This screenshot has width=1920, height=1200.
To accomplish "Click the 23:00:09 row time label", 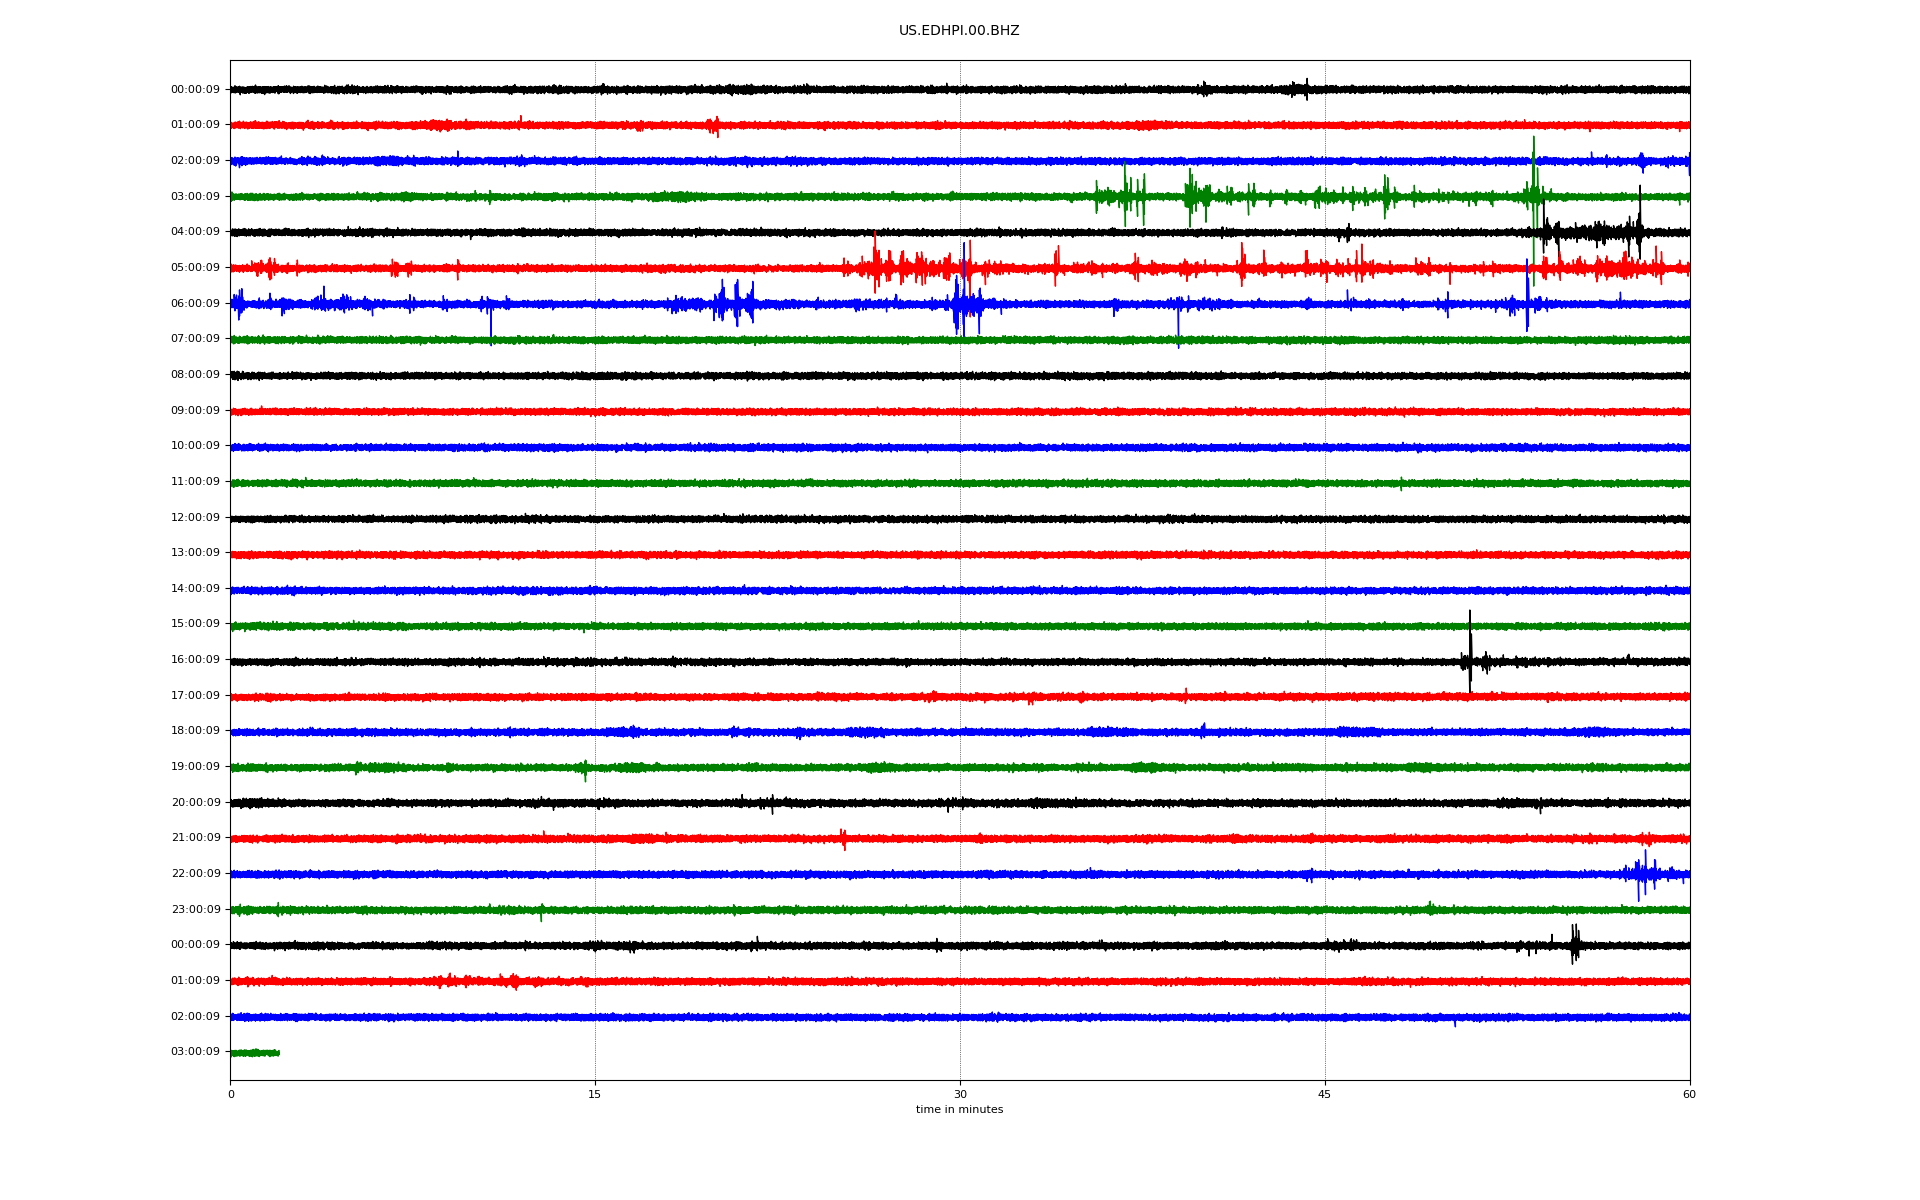I will coord(195,910).
